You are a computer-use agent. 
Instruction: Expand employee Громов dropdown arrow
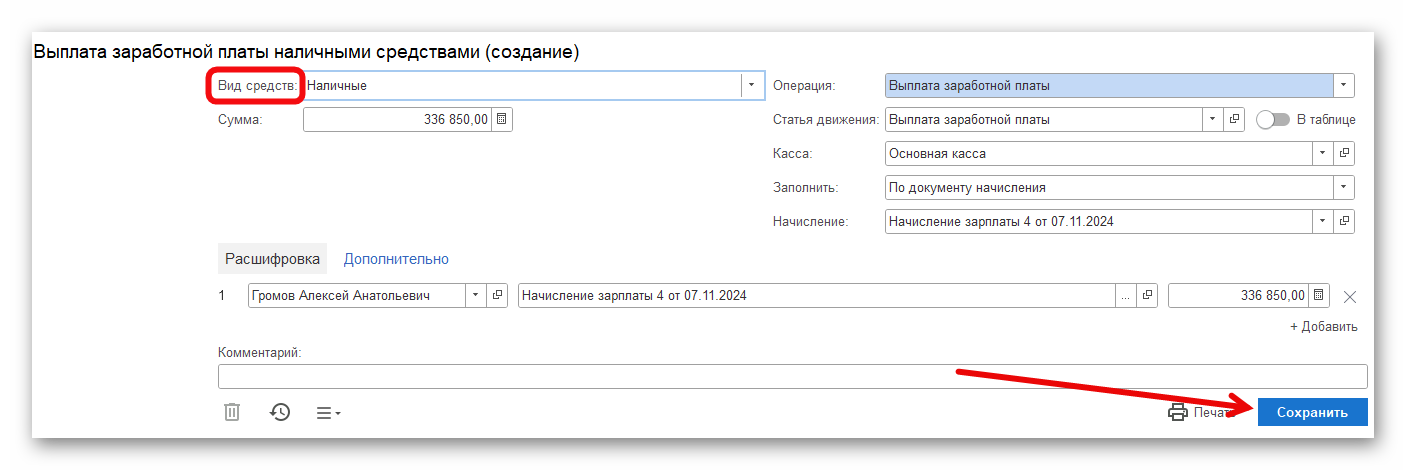[476, 296]
